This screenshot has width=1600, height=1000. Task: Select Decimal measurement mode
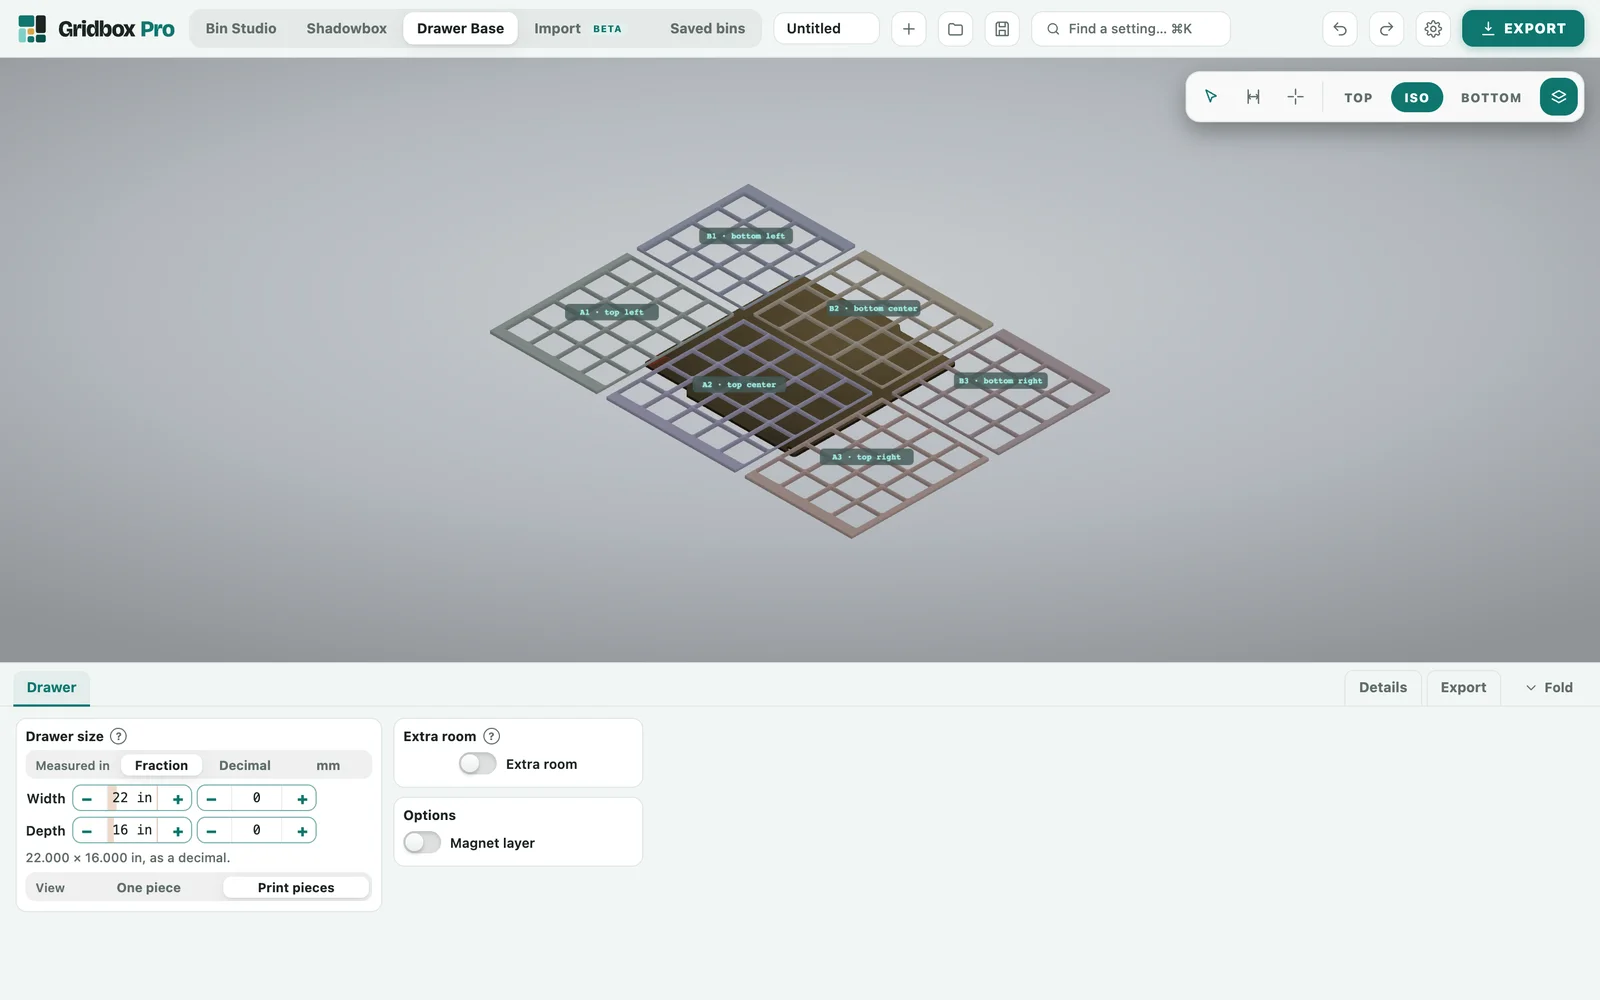click(245, 766)
